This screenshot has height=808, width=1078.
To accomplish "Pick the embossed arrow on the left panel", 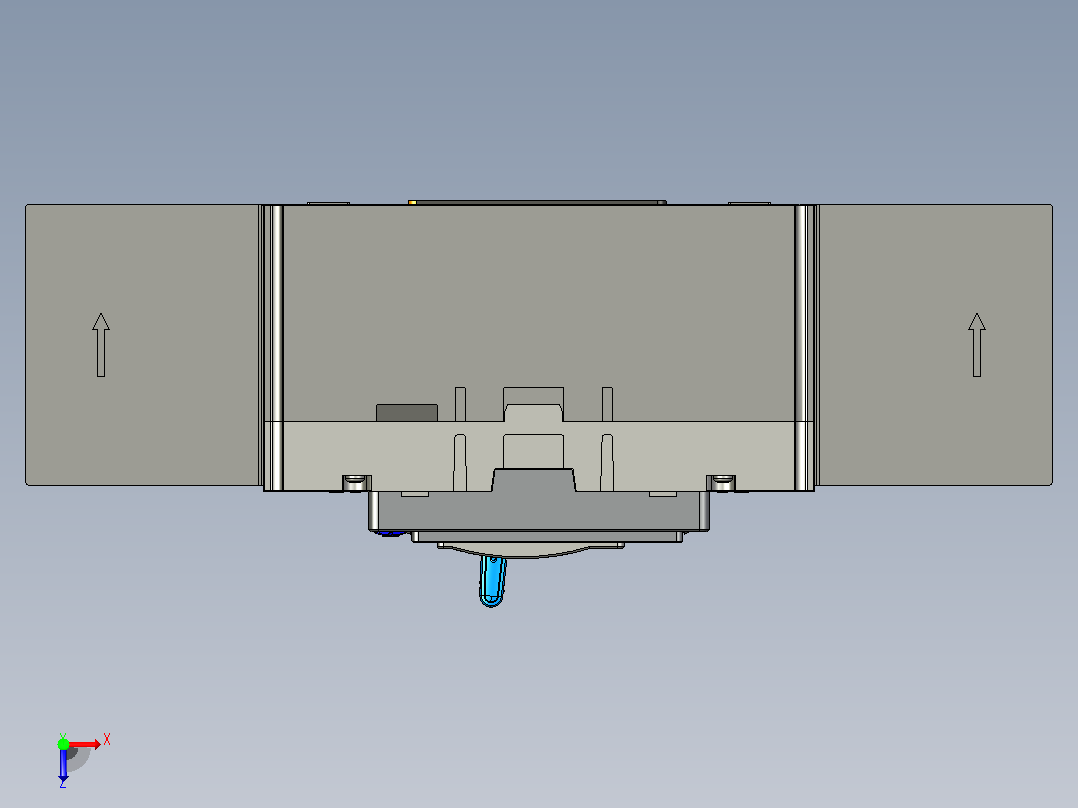I will click(x=101, y=345).
